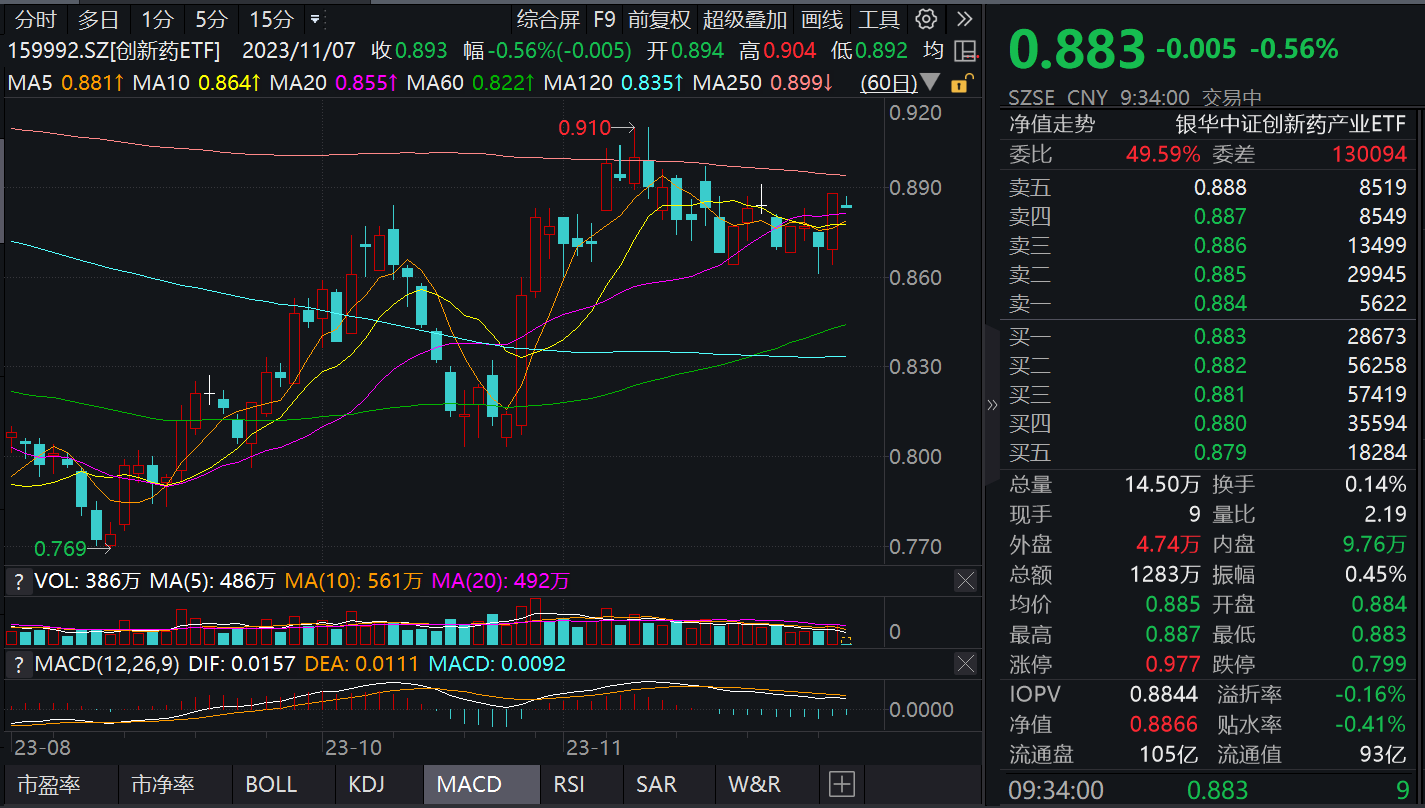Close the MACD indicator panel
Viewport: 1425px width, 808px height.
tap(965, 663)
